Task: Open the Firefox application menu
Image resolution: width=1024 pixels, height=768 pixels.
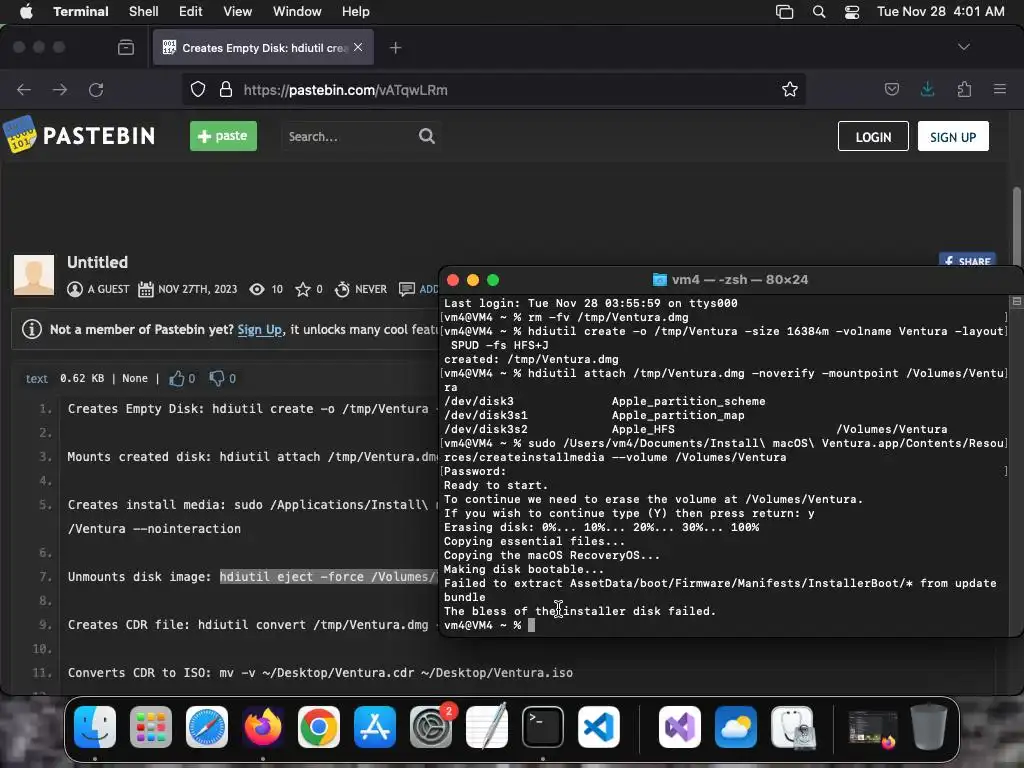Action: click(999, 89)
